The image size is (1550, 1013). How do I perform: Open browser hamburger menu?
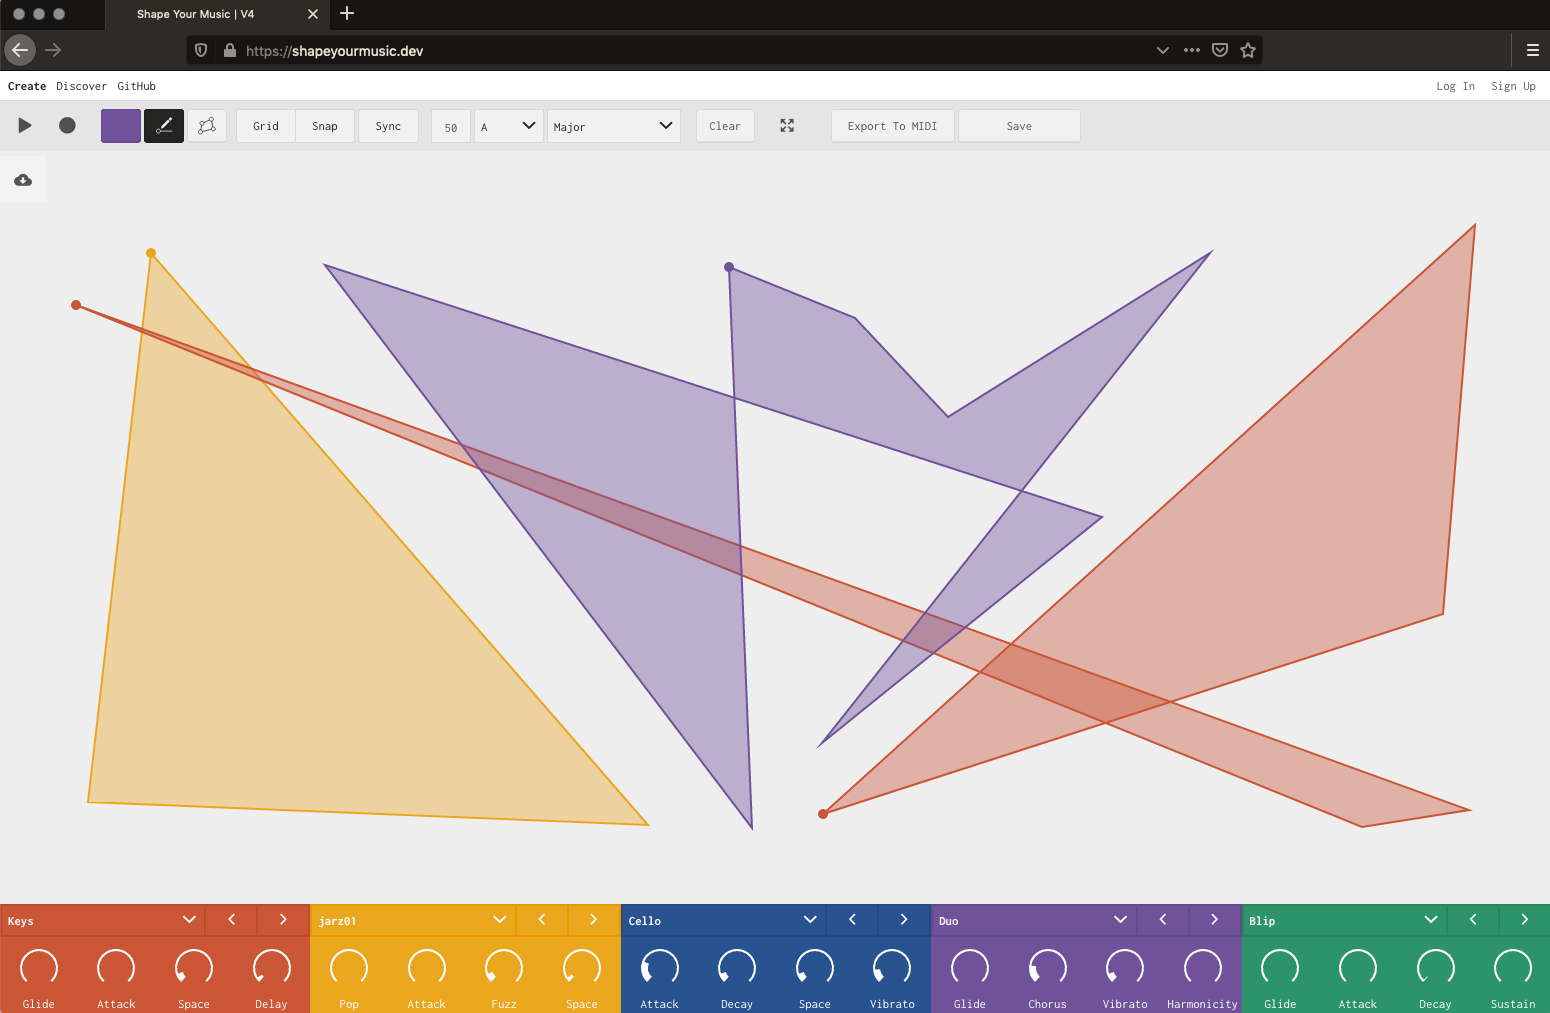1533,50
